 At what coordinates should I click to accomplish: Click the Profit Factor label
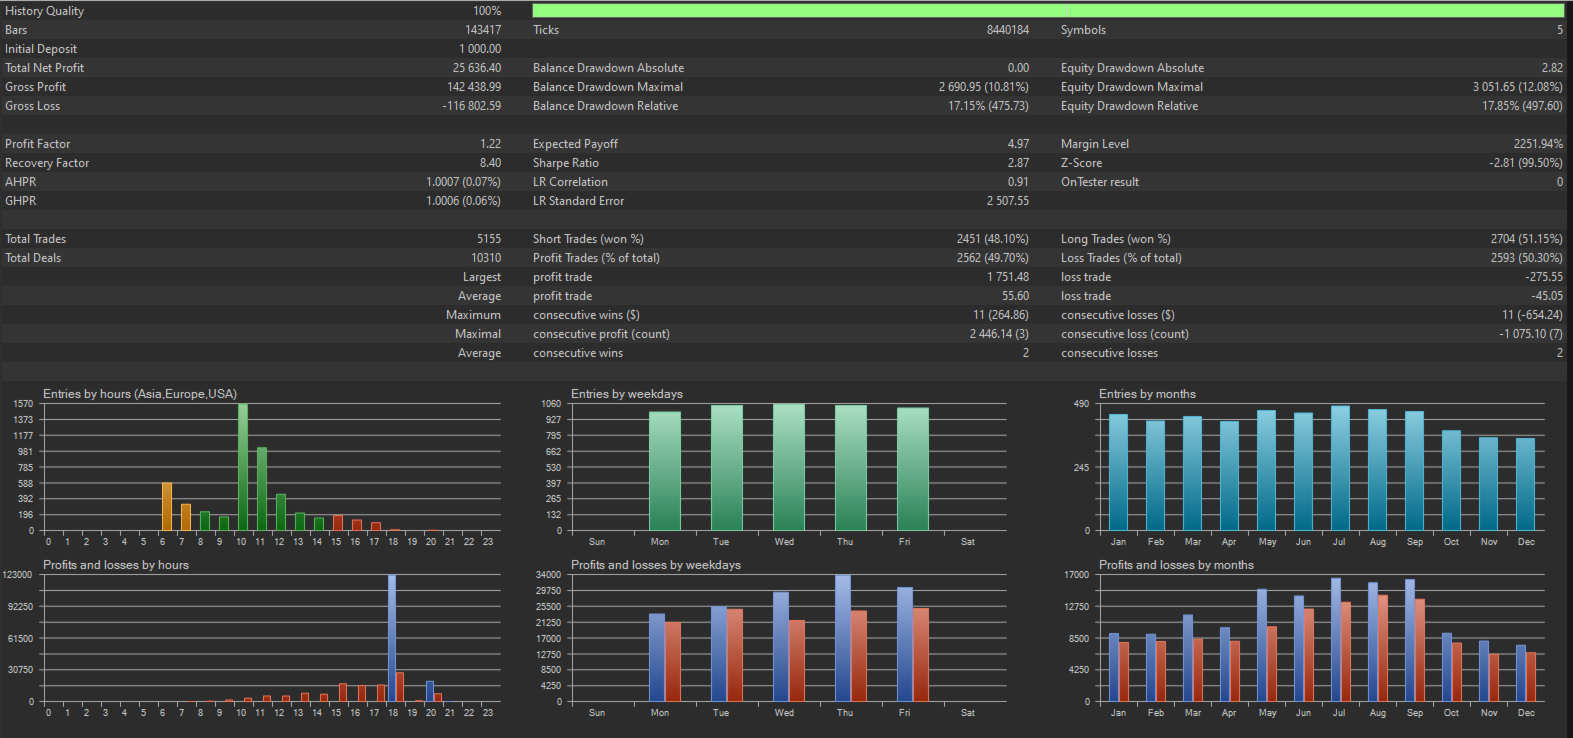(x=38, y=144)
